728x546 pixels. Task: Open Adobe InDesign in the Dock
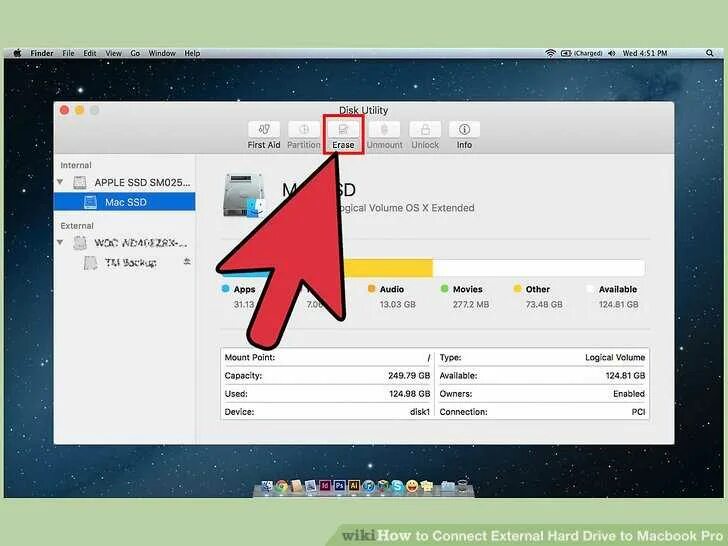click(x=325, y=485)
